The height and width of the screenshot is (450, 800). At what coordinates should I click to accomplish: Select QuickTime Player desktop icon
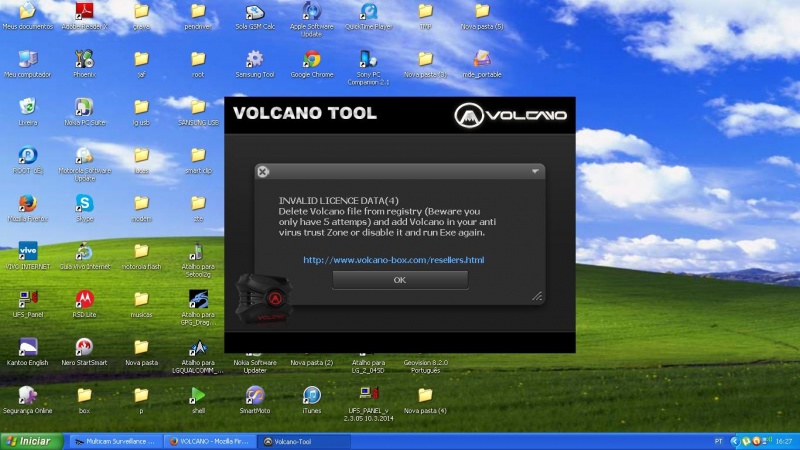368,16
